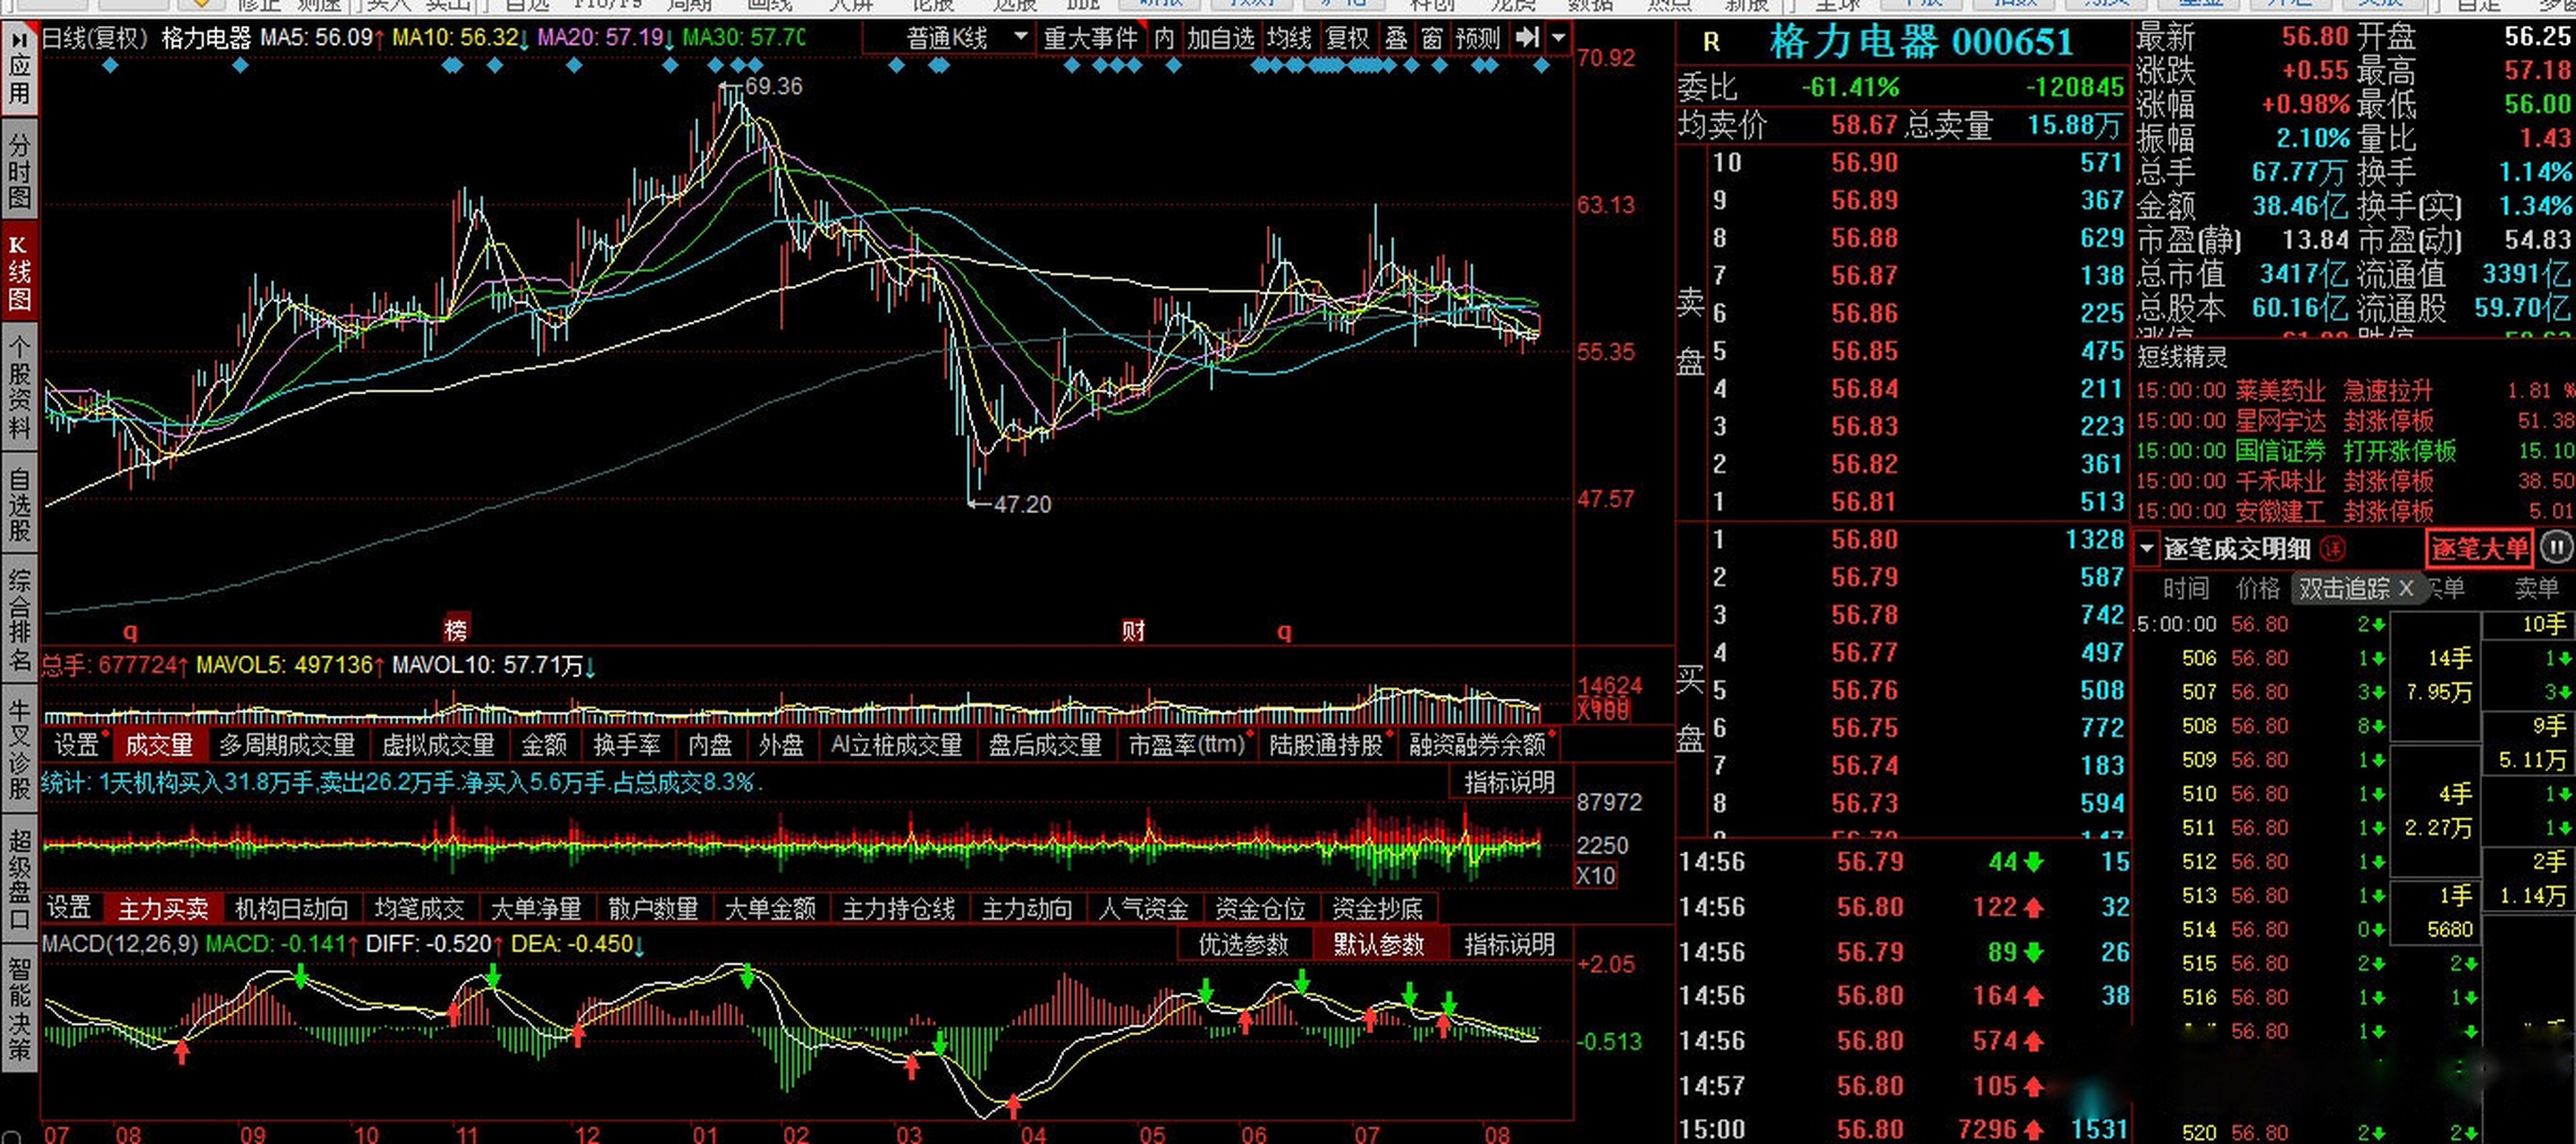The width and height of the screenshot is (2576, 1144).
Task: Select the 机构日动向 tab
Action: click(291, 908)
